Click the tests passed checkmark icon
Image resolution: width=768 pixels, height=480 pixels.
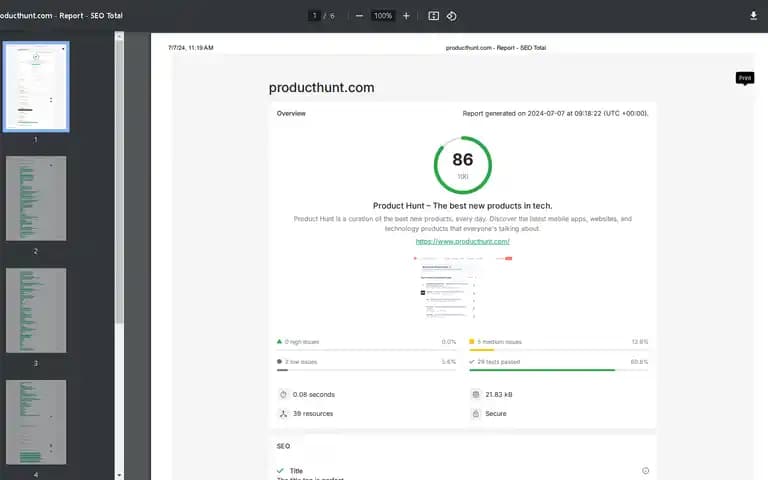[x=472, y=361]
